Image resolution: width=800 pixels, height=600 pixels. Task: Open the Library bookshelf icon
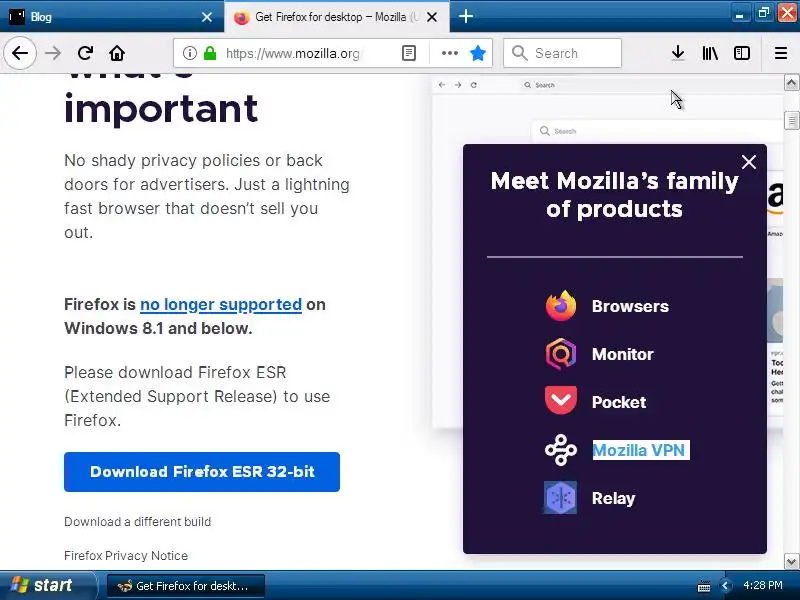tap(710, 53)
